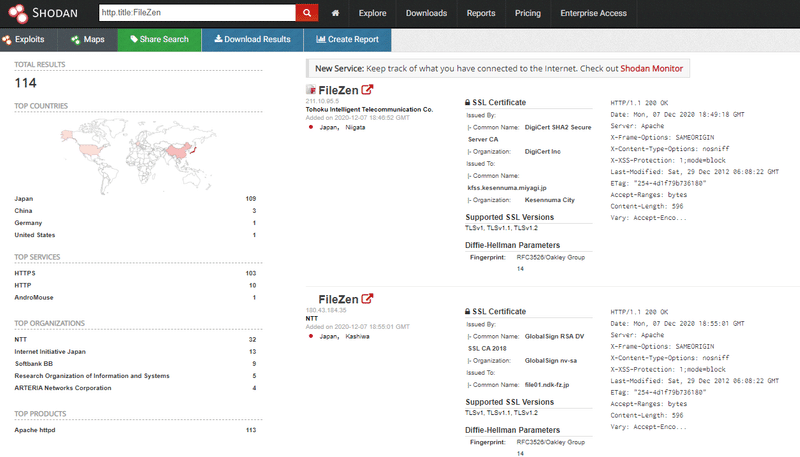Viewport: 800px width, 457px height.
Task: Filter by AndroMouse service
Action: [34, 298]
